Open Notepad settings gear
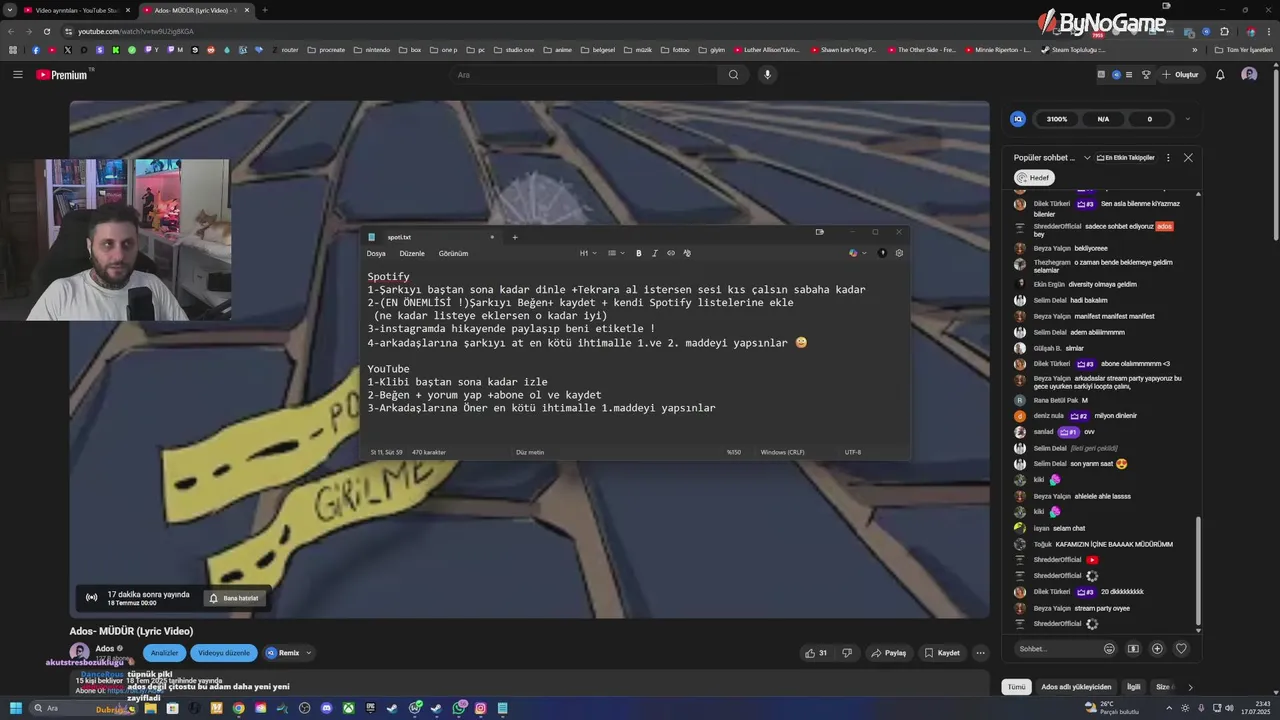The height and width of the screenshot is (720, 1280). coord(899,253)
